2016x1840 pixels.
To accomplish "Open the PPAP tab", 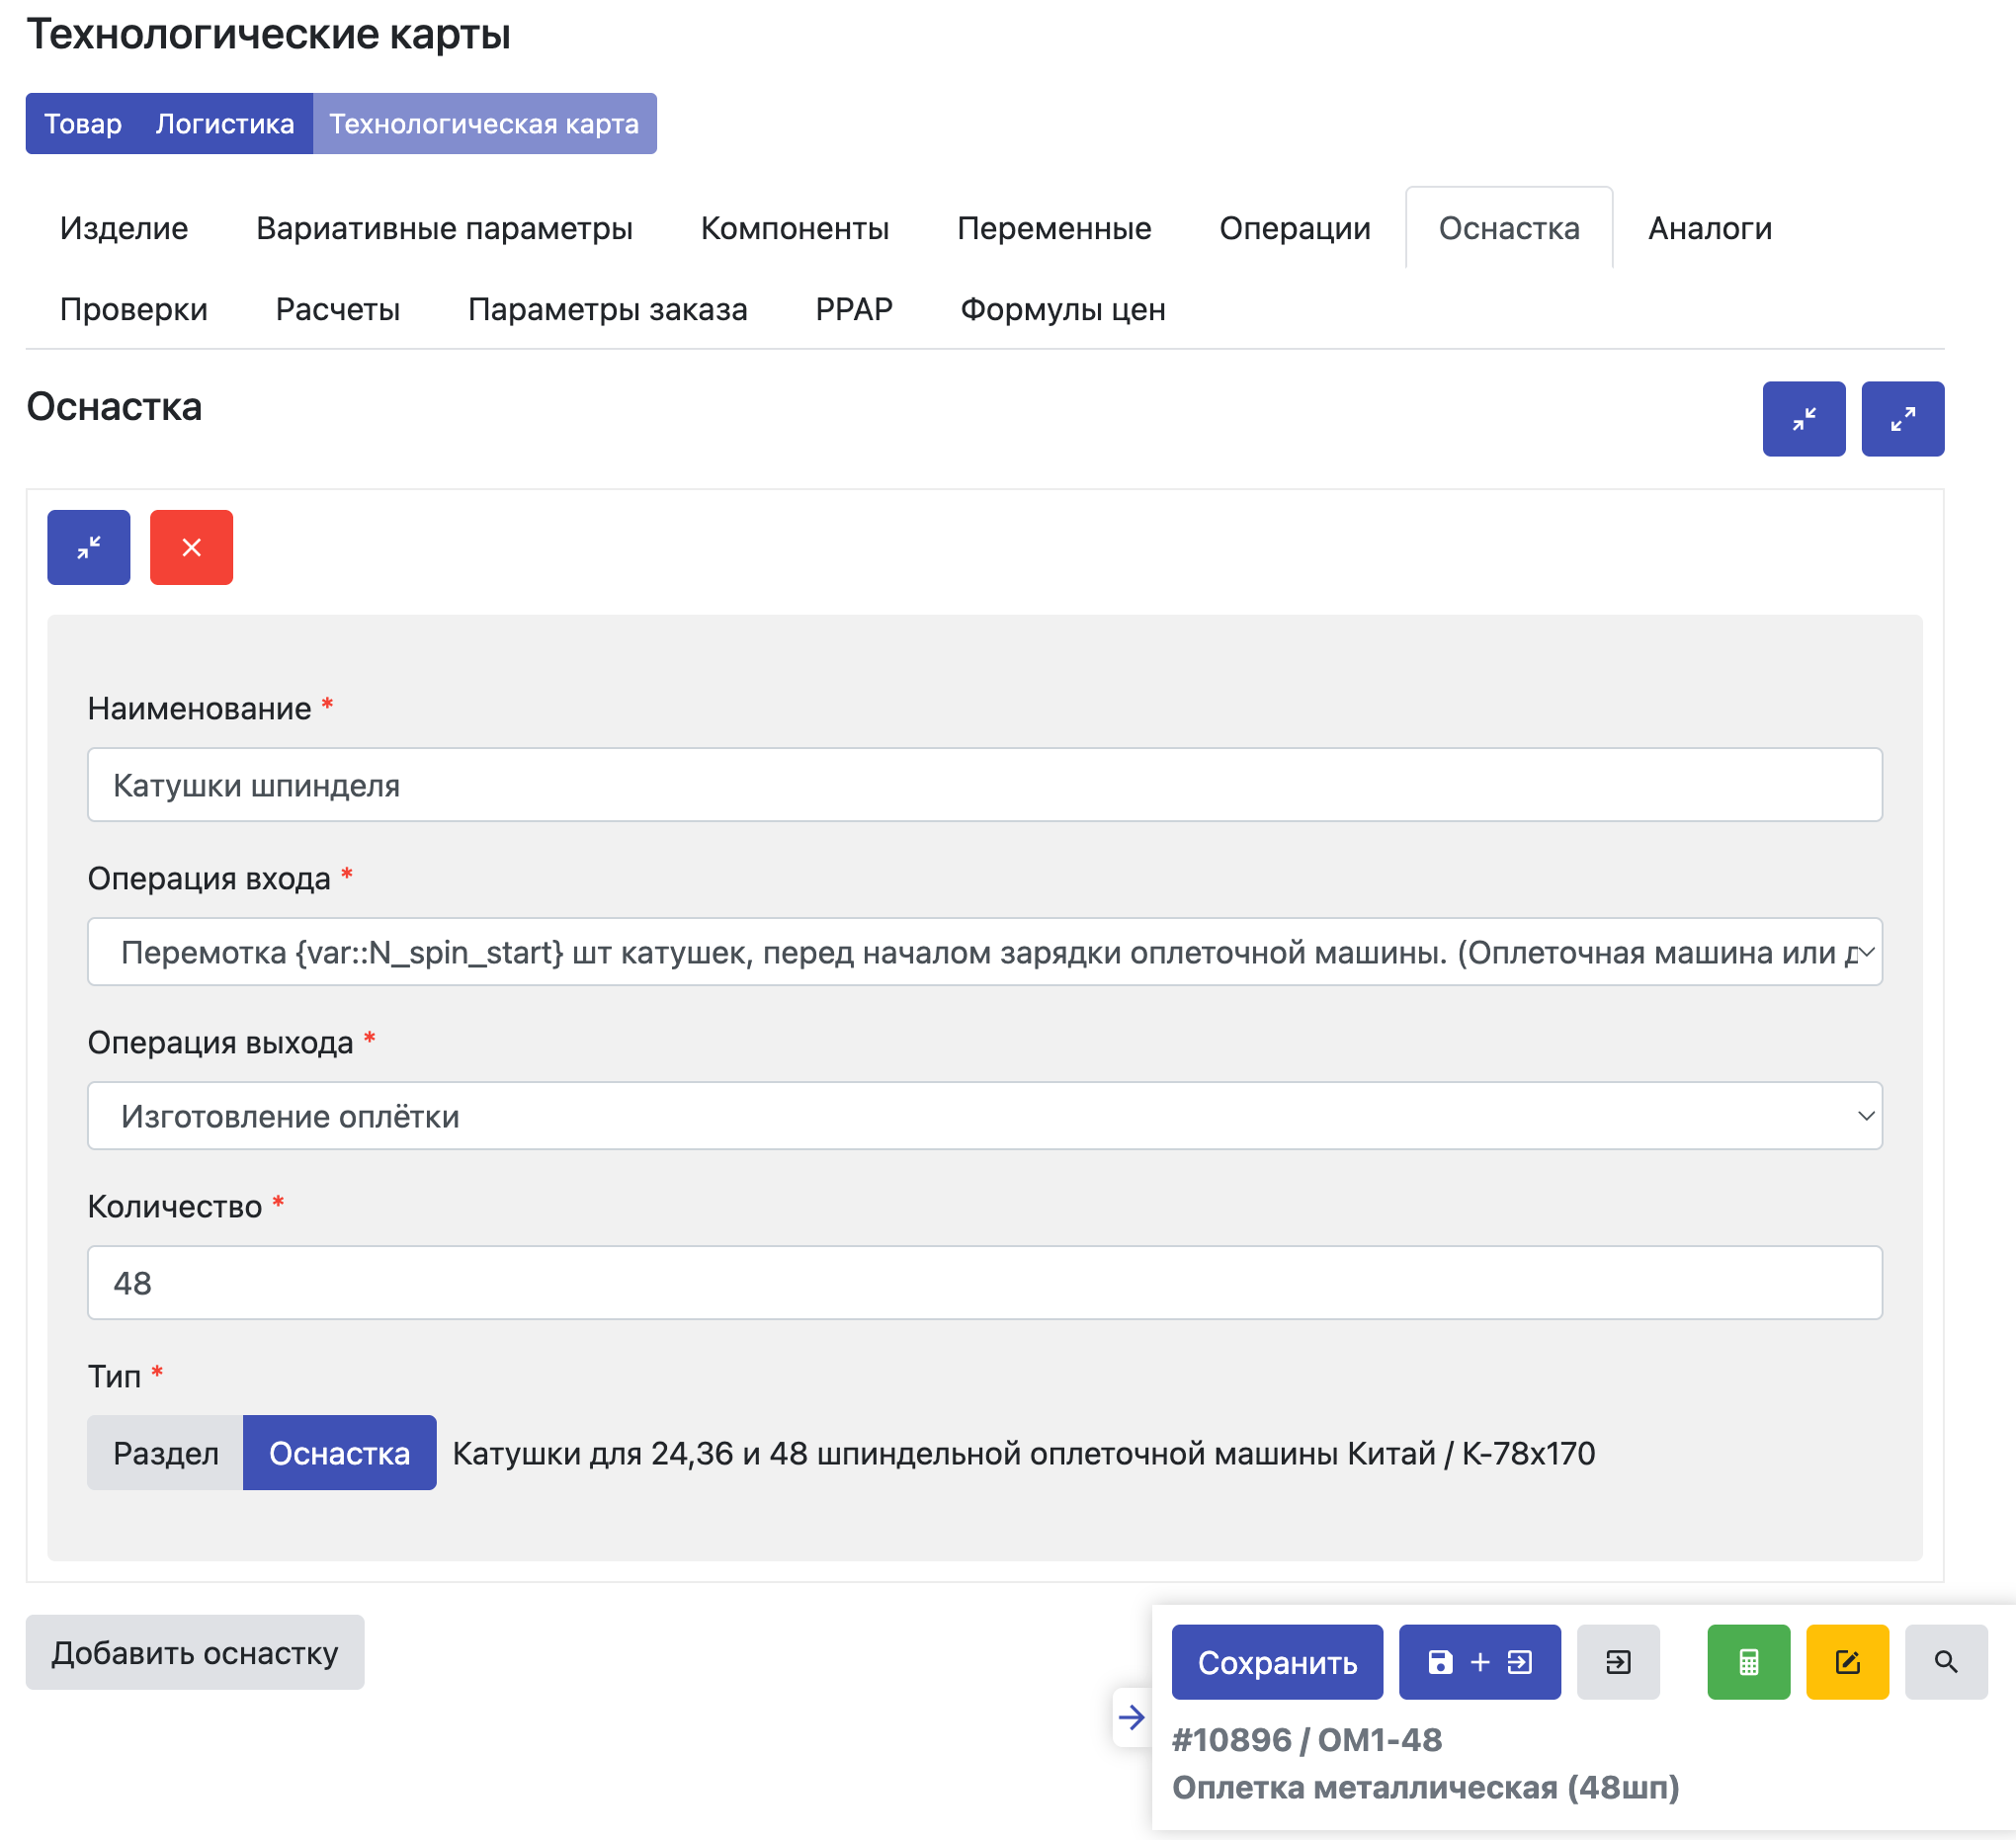I will tap(854, 309).
